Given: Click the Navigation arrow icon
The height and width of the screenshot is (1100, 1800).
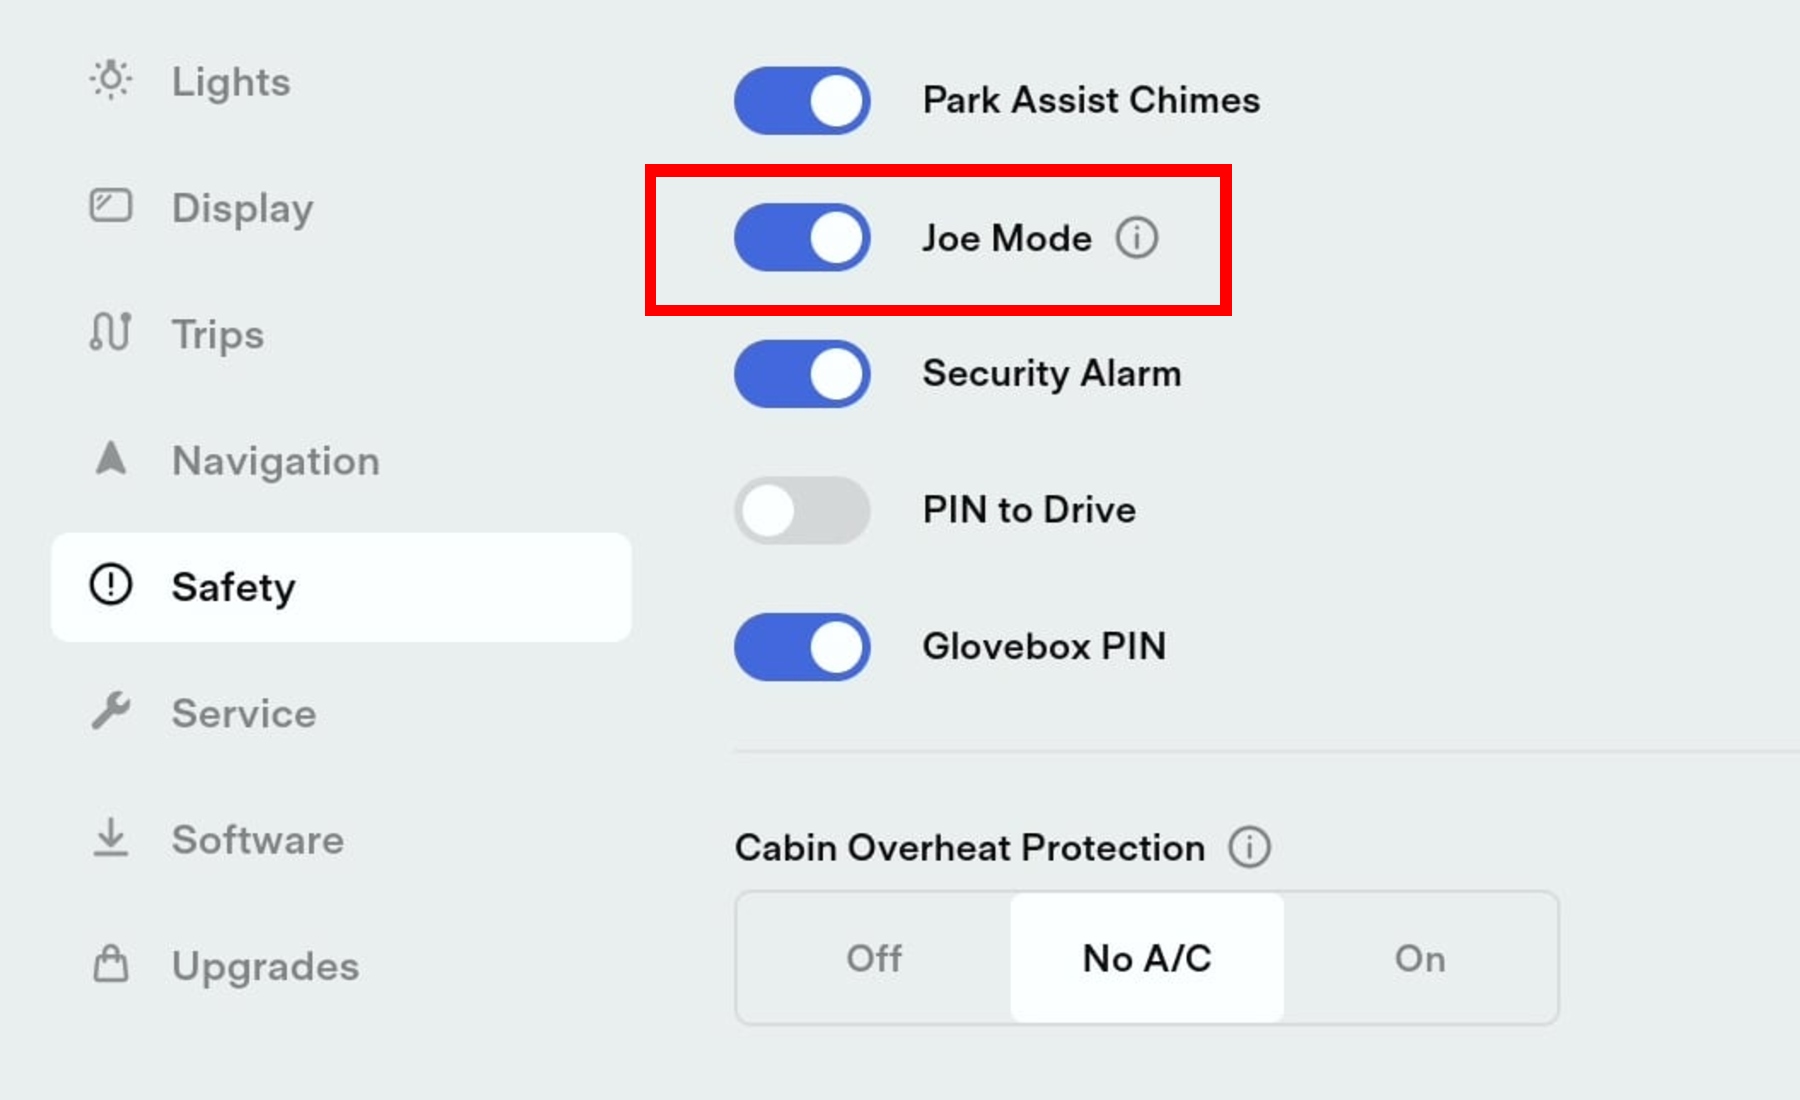Looking at the screenshot, I should (110, 458).
